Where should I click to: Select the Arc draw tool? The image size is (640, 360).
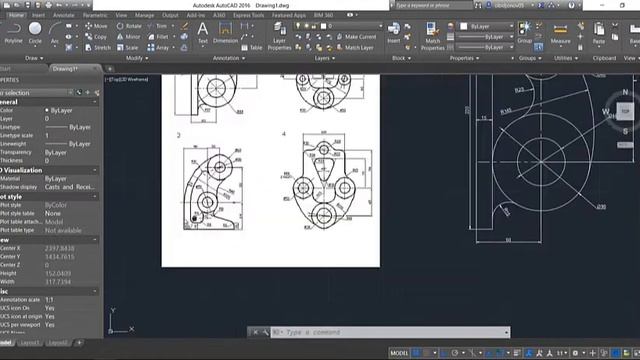click(55, 33)
